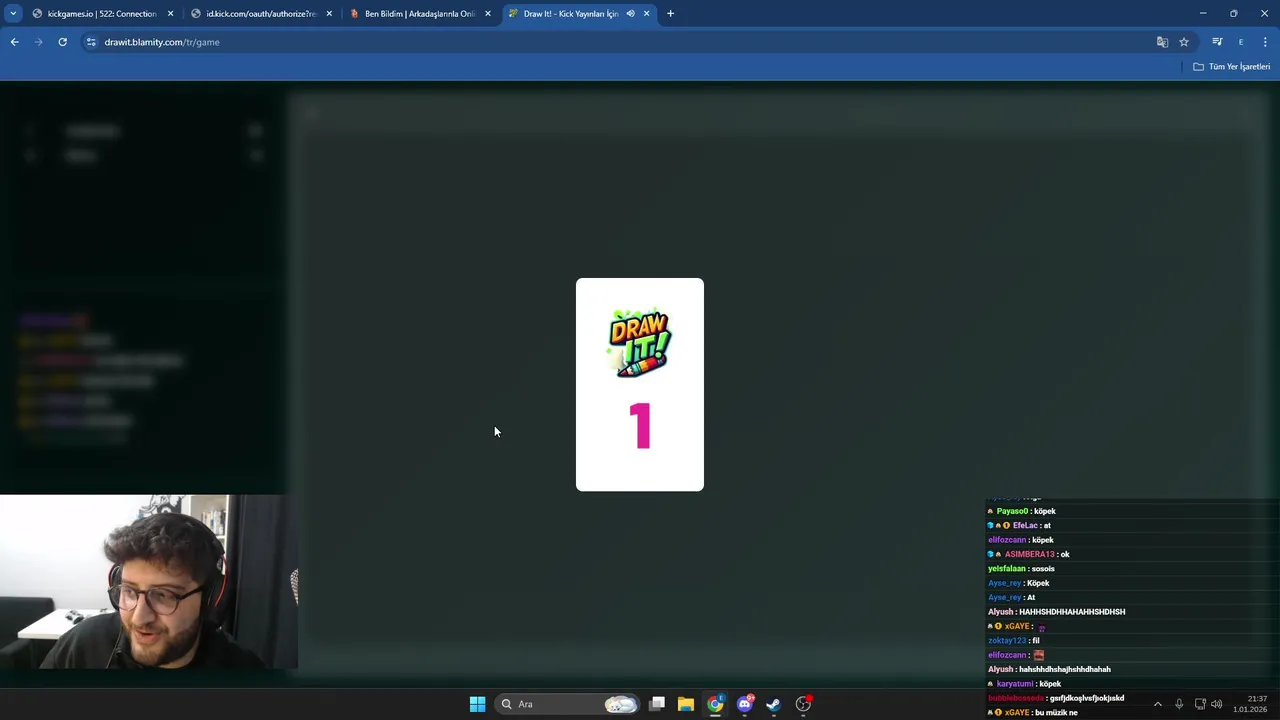Open Steam from the taskbar
Viewport: 1280px width, 720px height.
[773, 704]
